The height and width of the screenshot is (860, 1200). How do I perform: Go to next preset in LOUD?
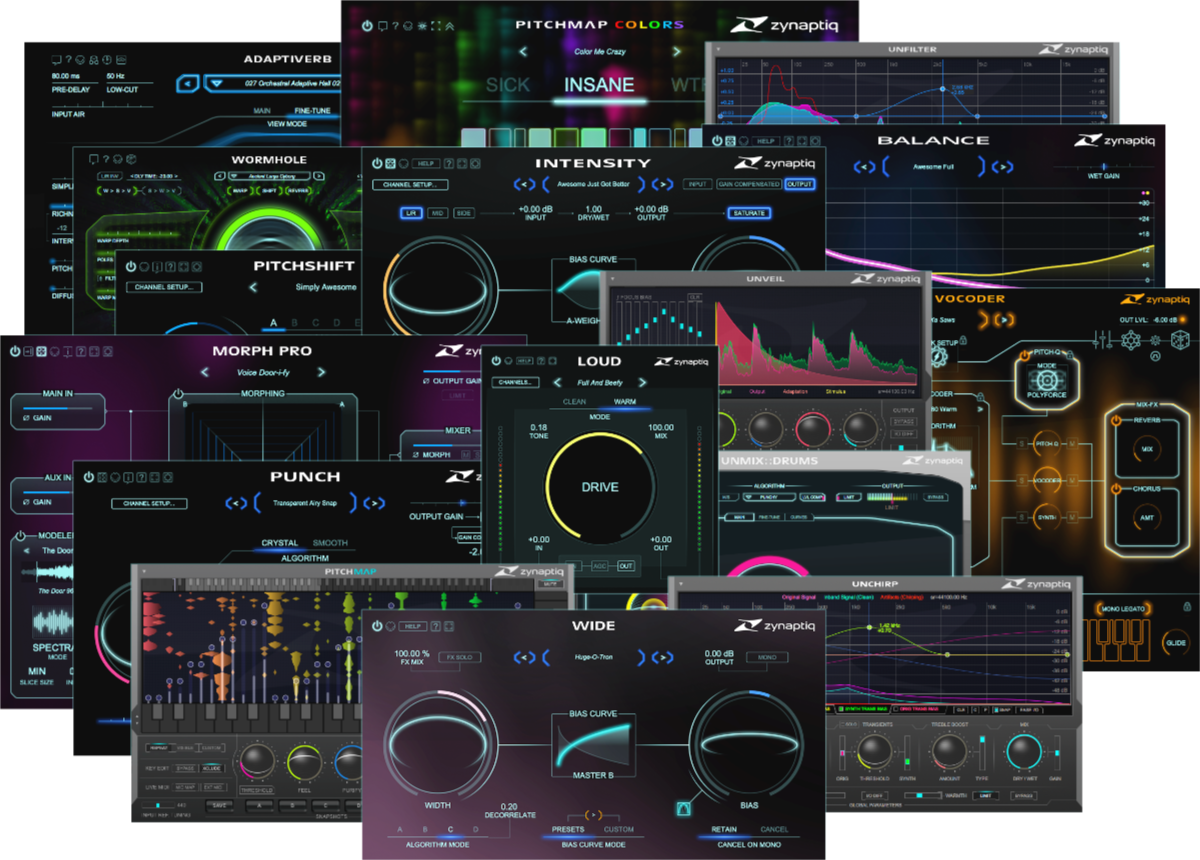coord(643,382)
